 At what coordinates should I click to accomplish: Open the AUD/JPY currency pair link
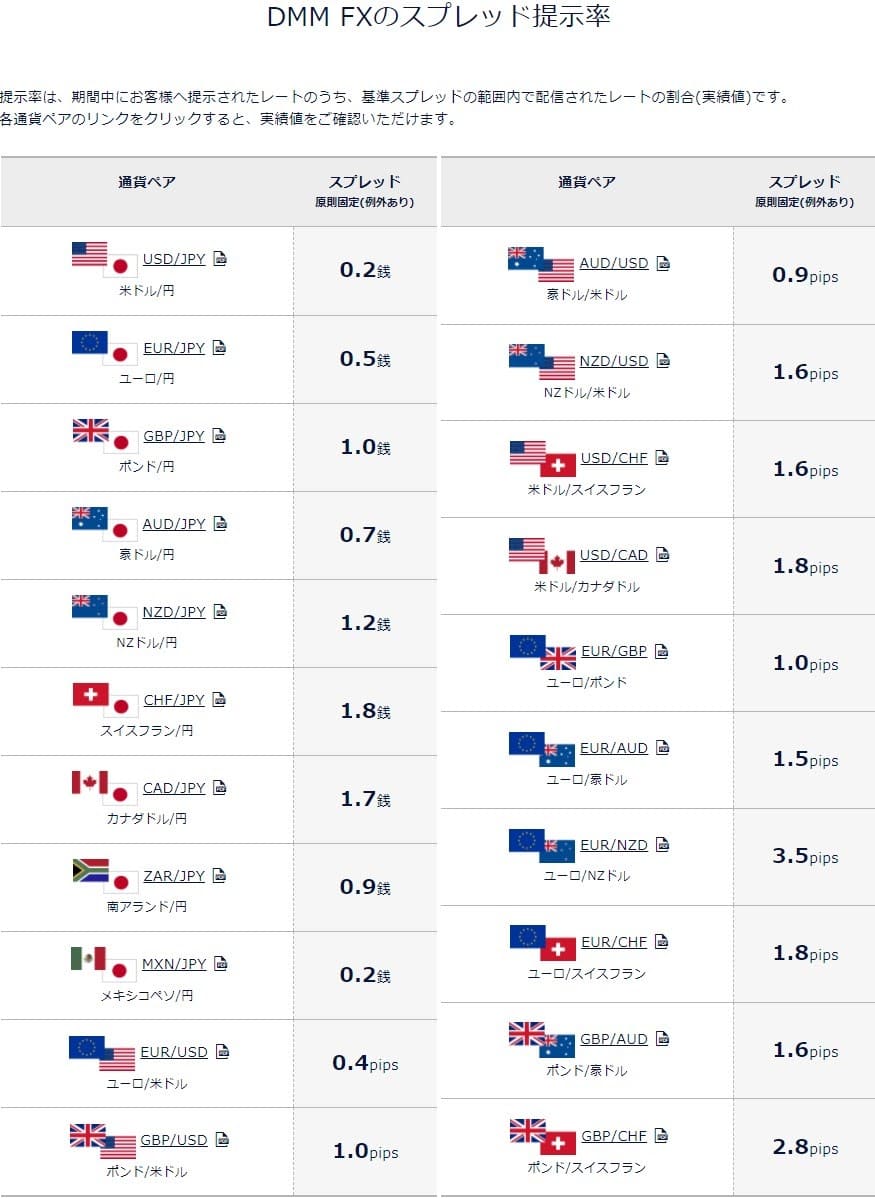(x=174, y=524)
